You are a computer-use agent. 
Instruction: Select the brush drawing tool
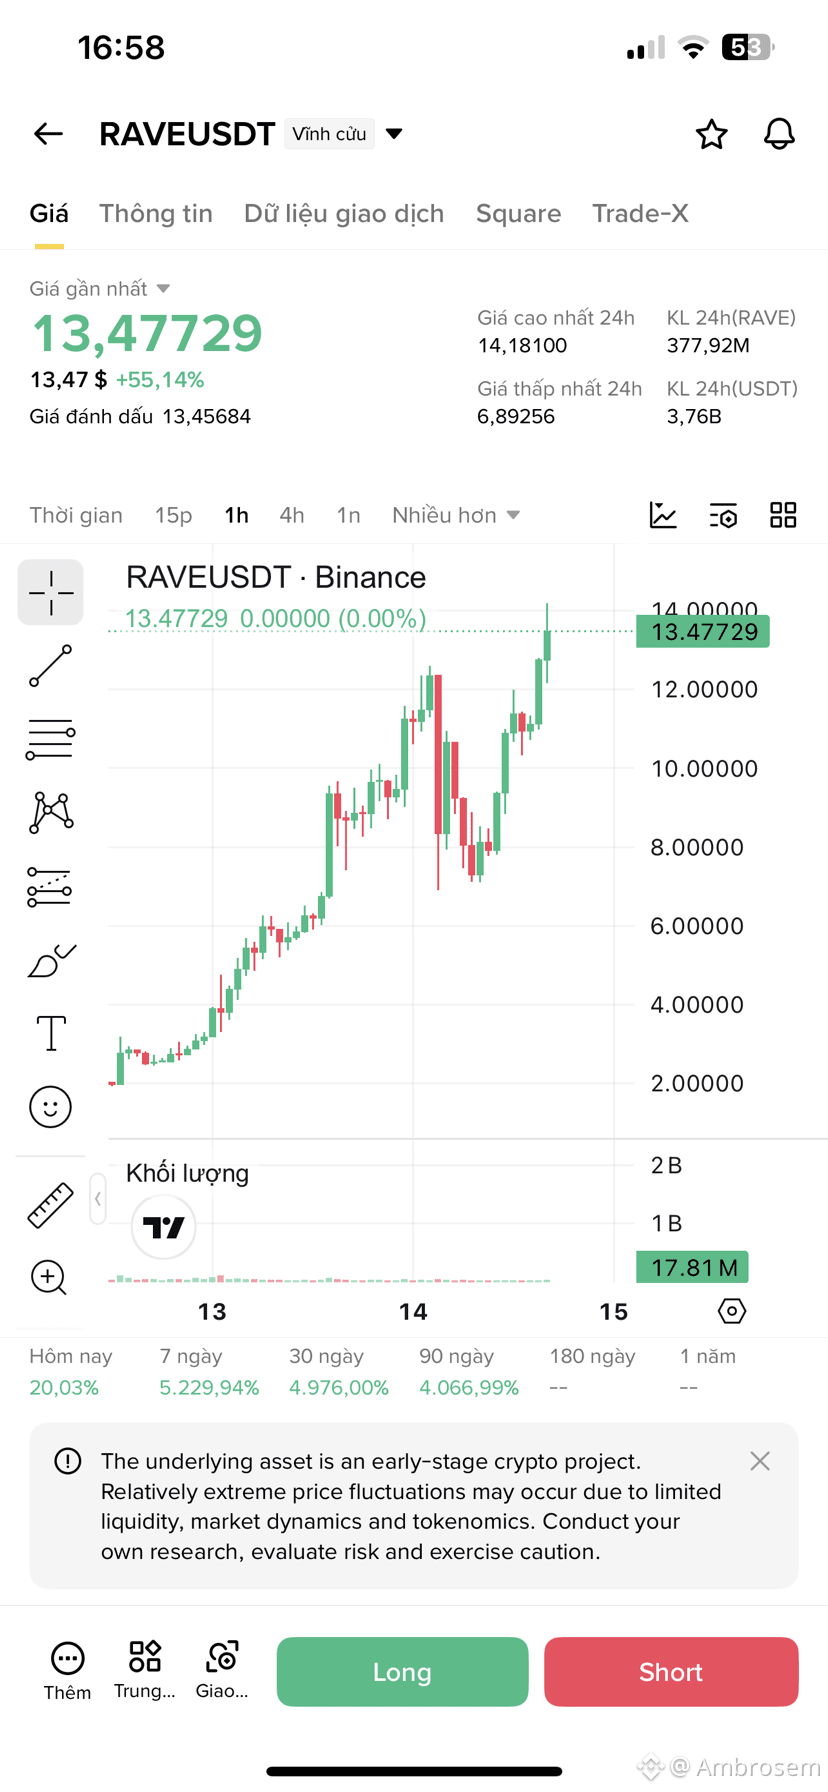[x=50, y=961]
